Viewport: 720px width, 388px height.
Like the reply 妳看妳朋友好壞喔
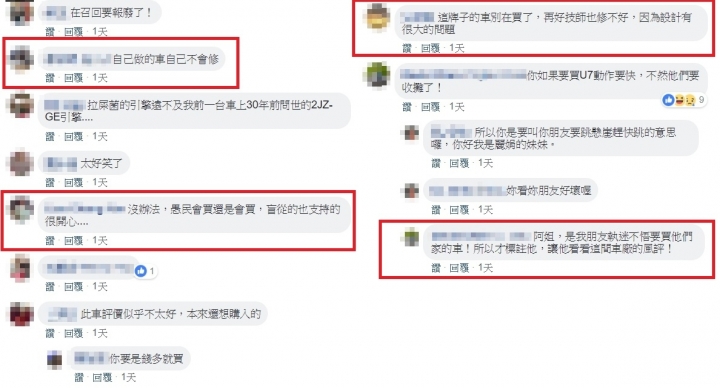tap(436, 210)
